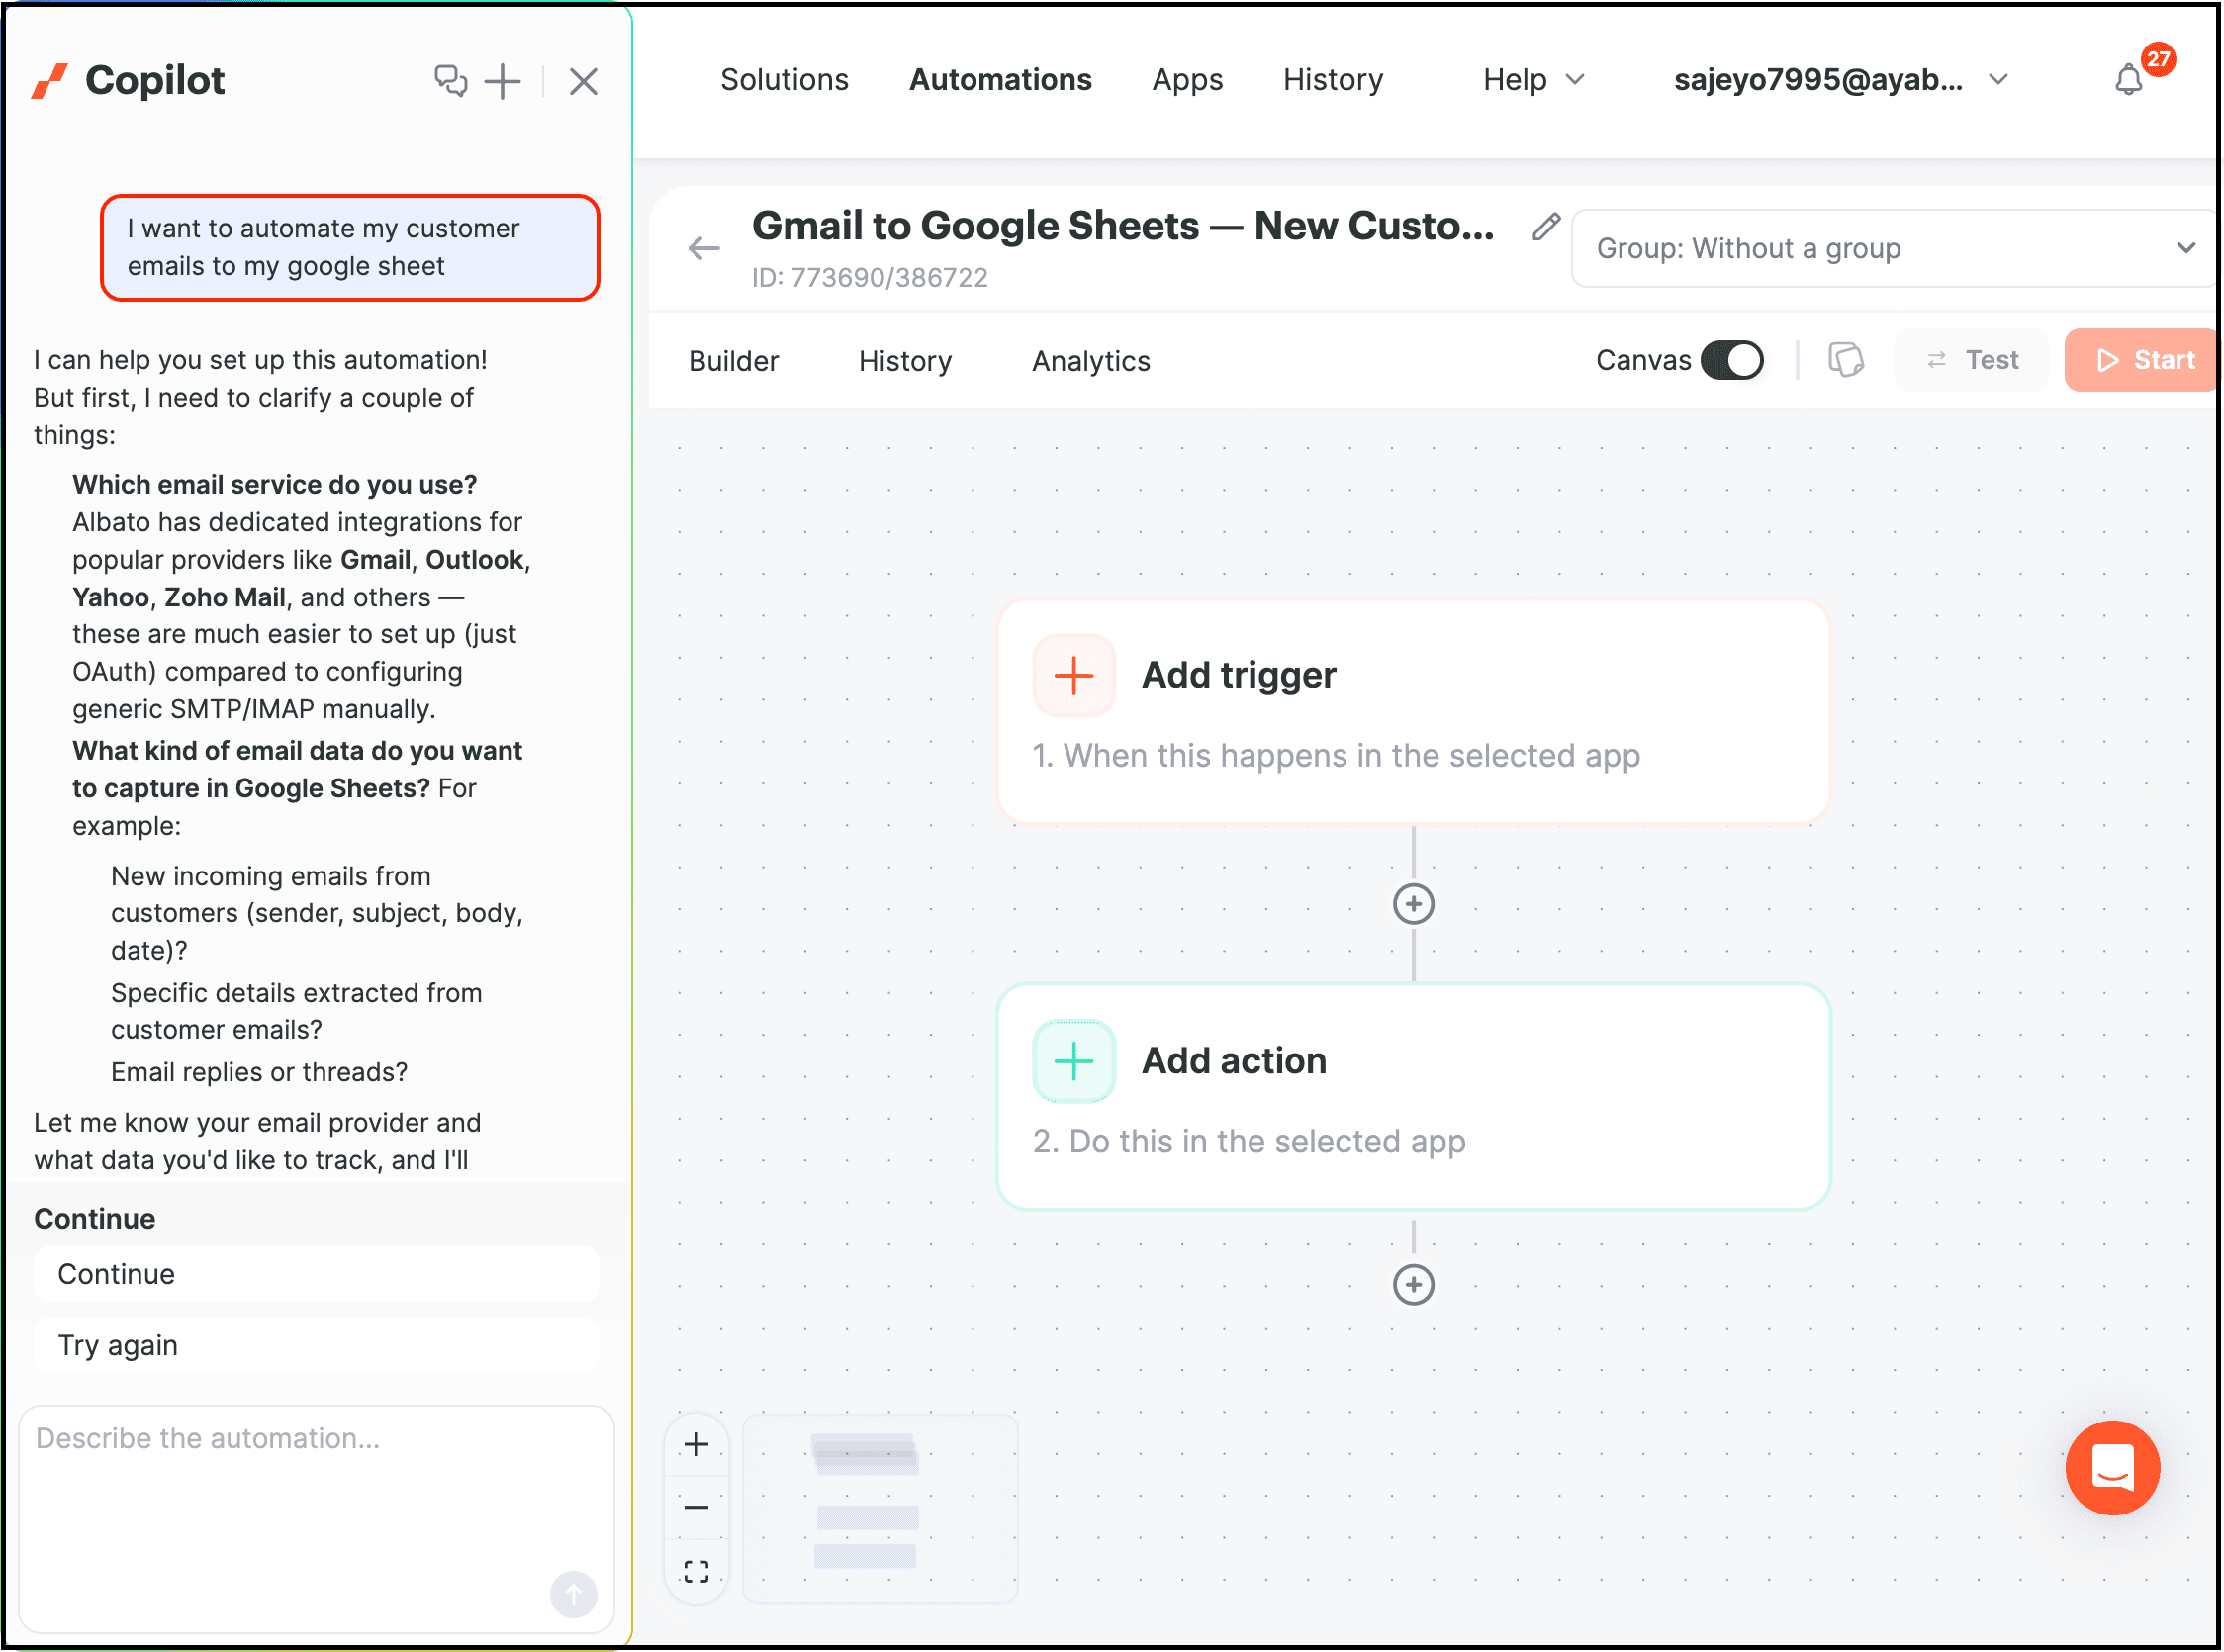
Task: Close the Copilot panel
Action: point(584,81)
